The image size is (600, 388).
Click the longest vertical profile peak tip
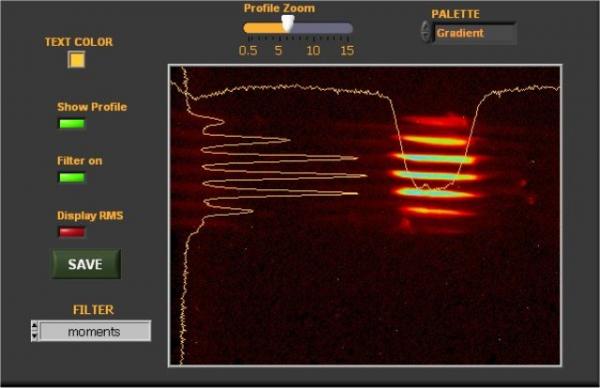[x=364, y=176]
